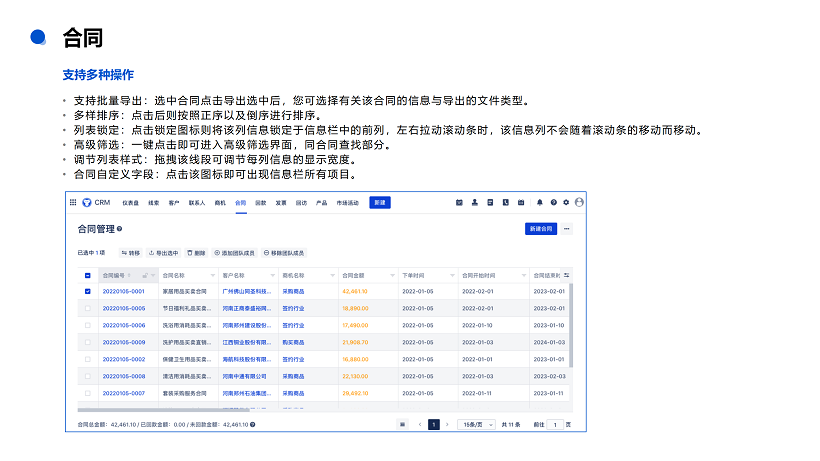
Task: Check the row 20220105-0005 checkbox
Action: [x=87, y=308]
